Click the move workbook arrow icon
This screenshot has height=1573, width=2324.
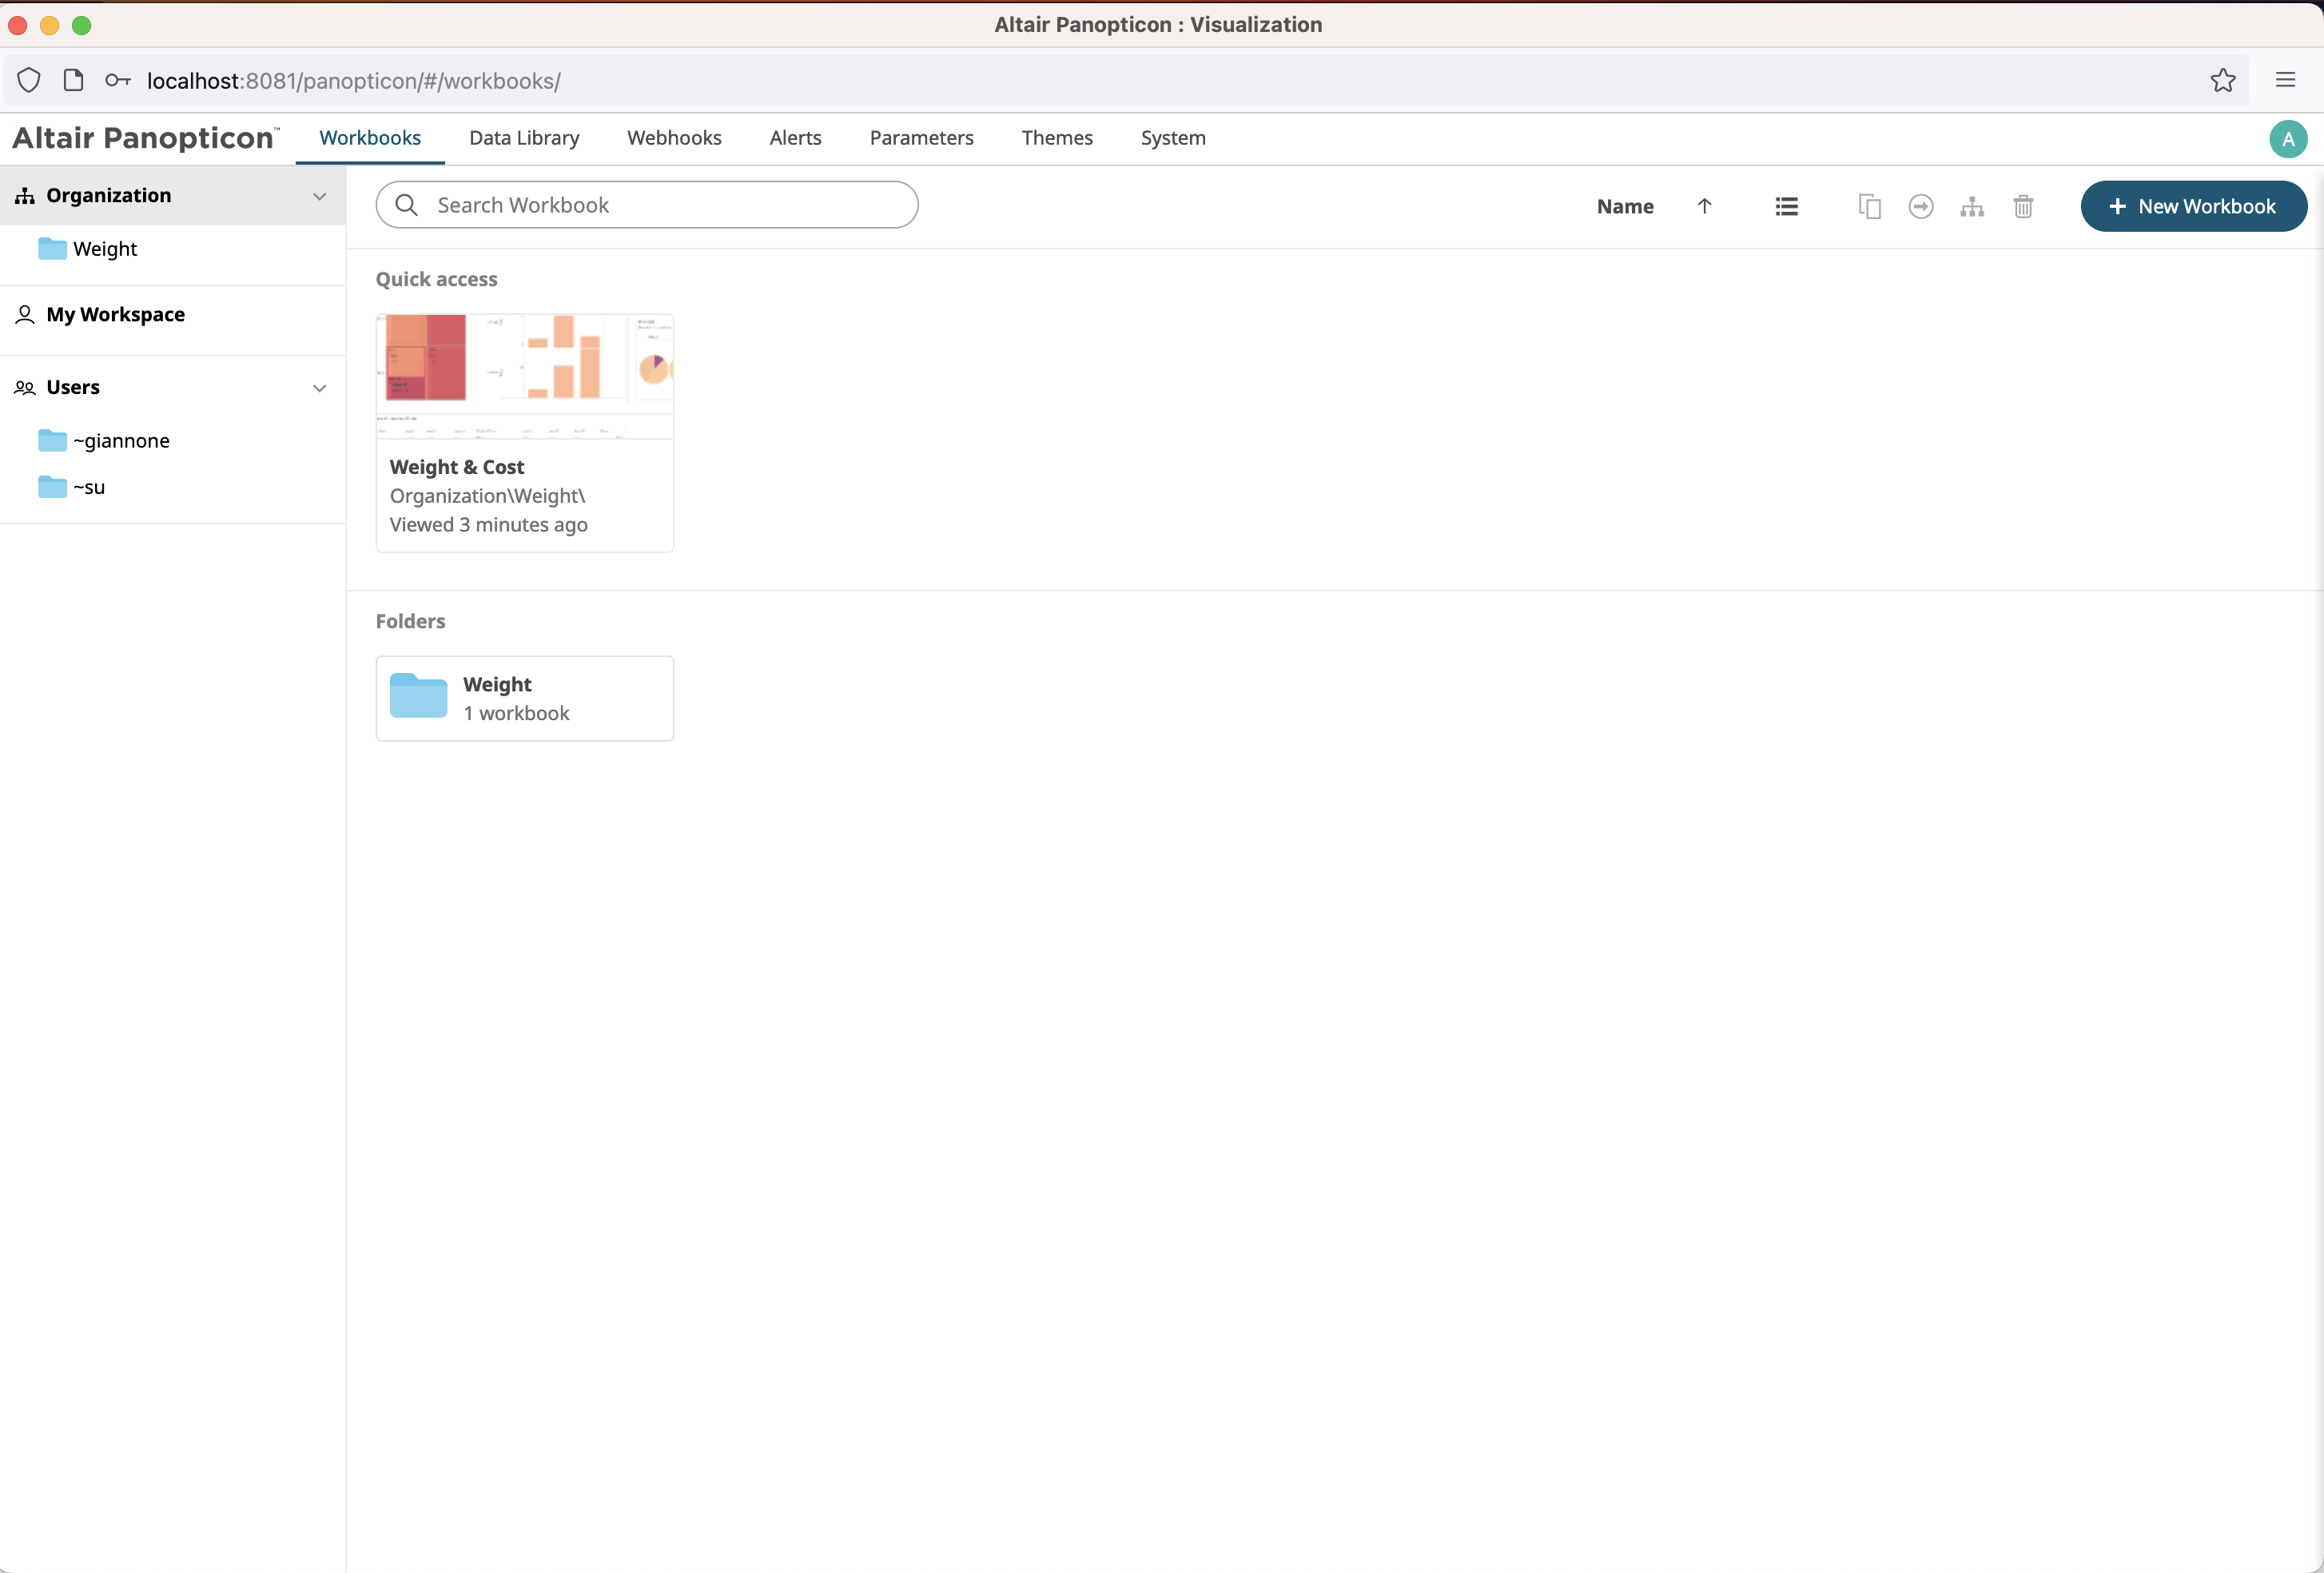(x=1920, y=206)
